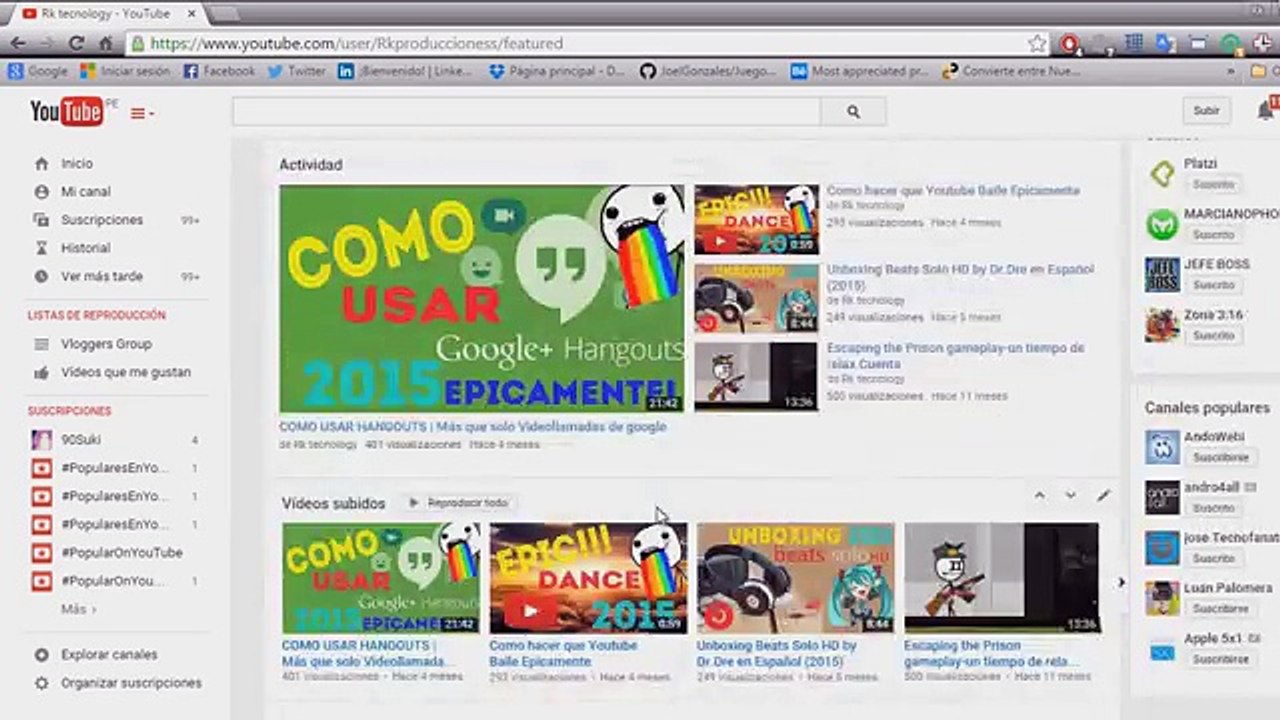Subscribe to Apple 5x1 with Suscribirse
The image size is (1280, 720).
click(x=1220, y=659)
